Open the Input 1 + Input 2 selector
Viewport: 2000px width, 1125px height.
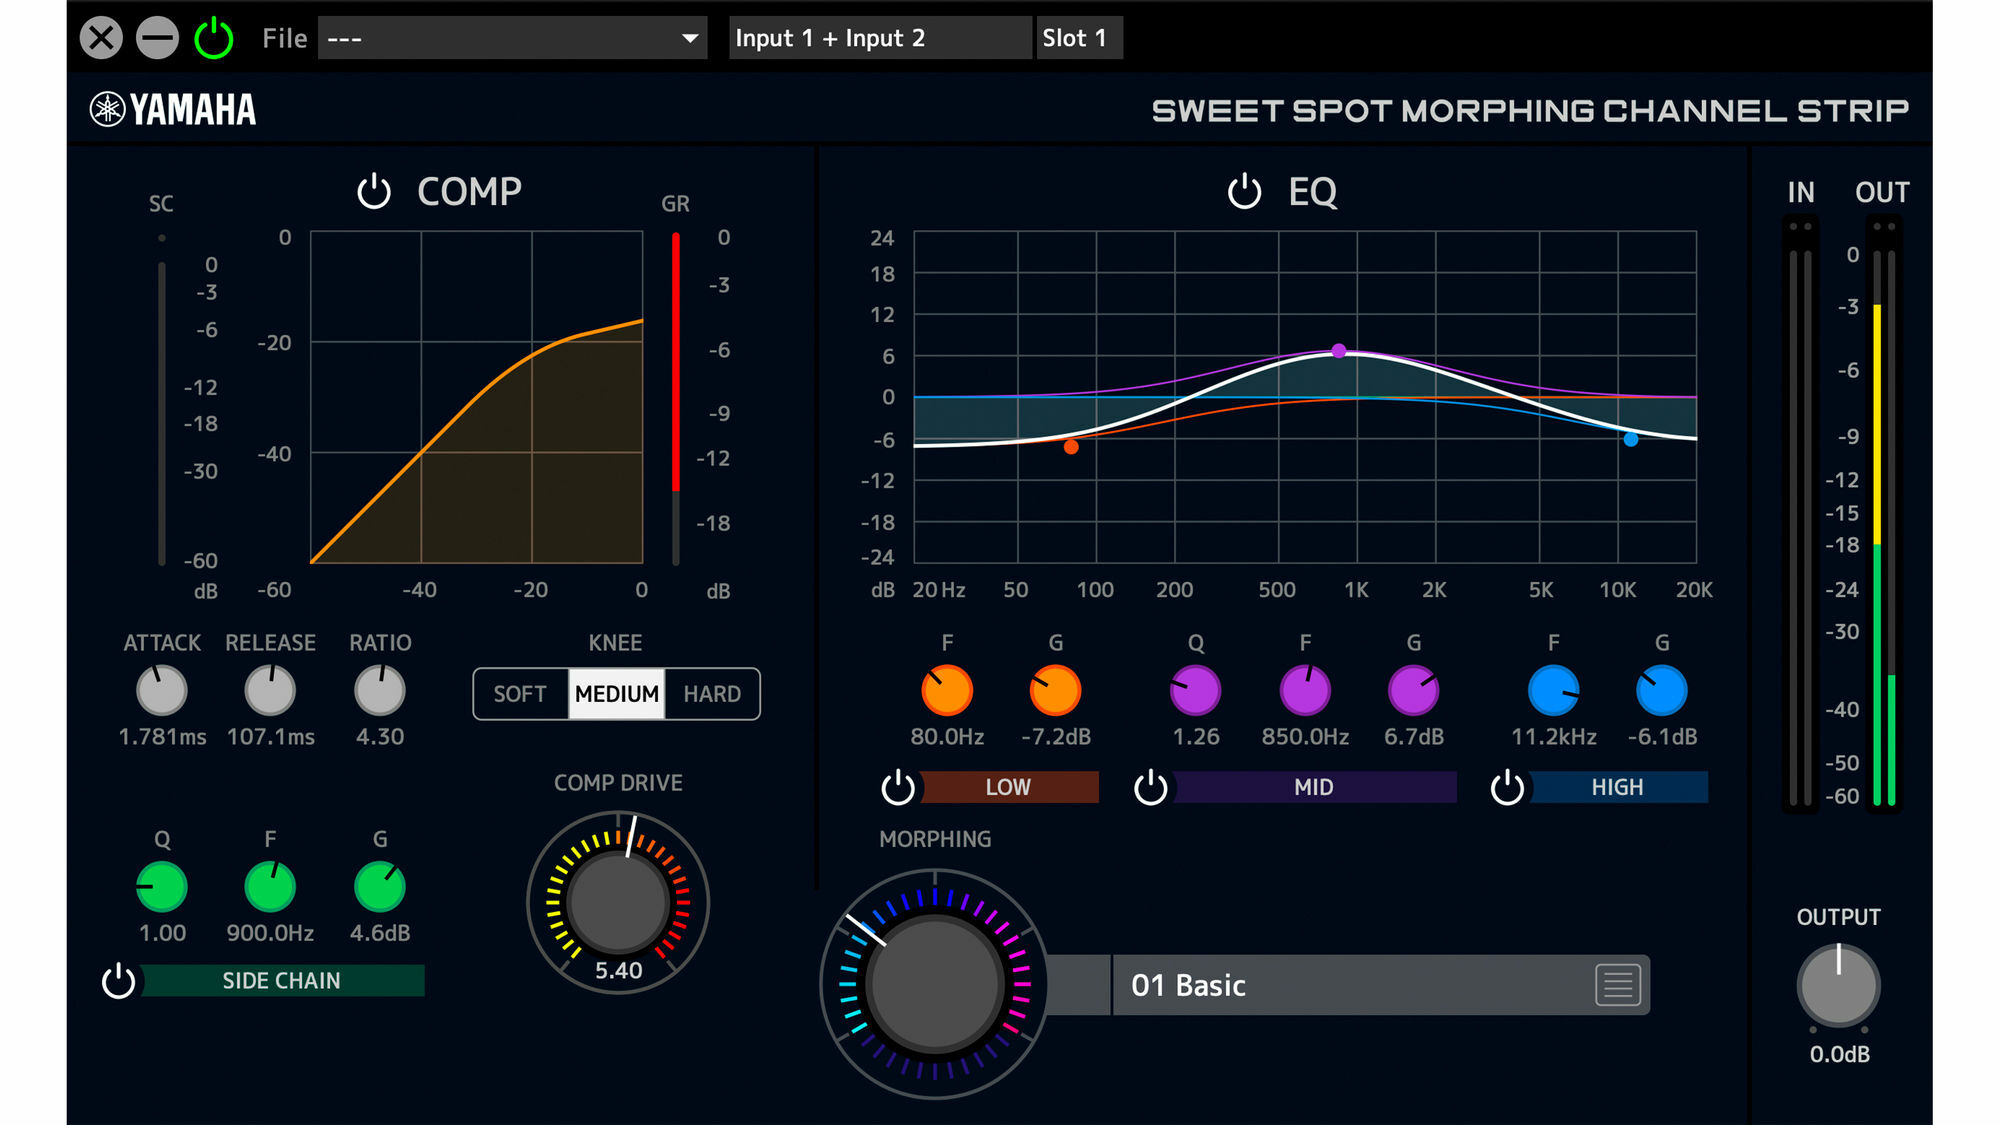pos(880,38)
